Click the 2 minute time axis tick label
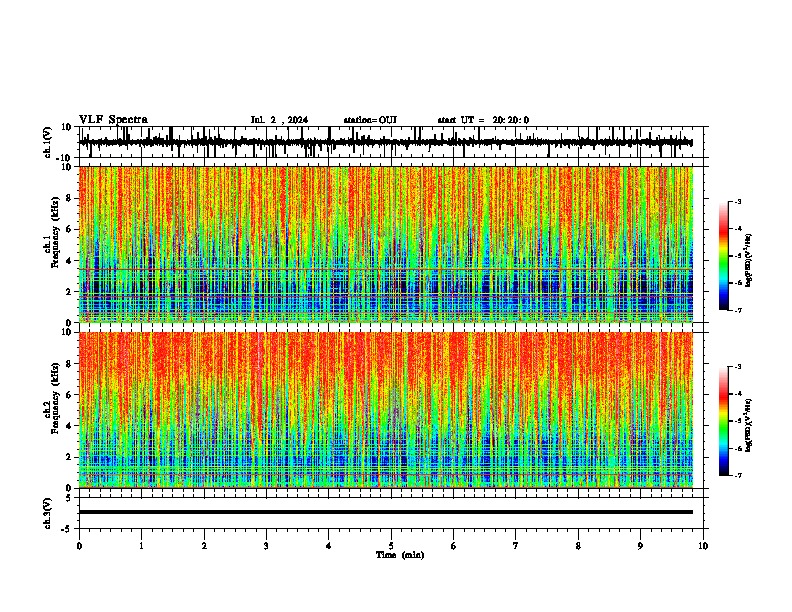Screen dimensions: 792x612 204,546
